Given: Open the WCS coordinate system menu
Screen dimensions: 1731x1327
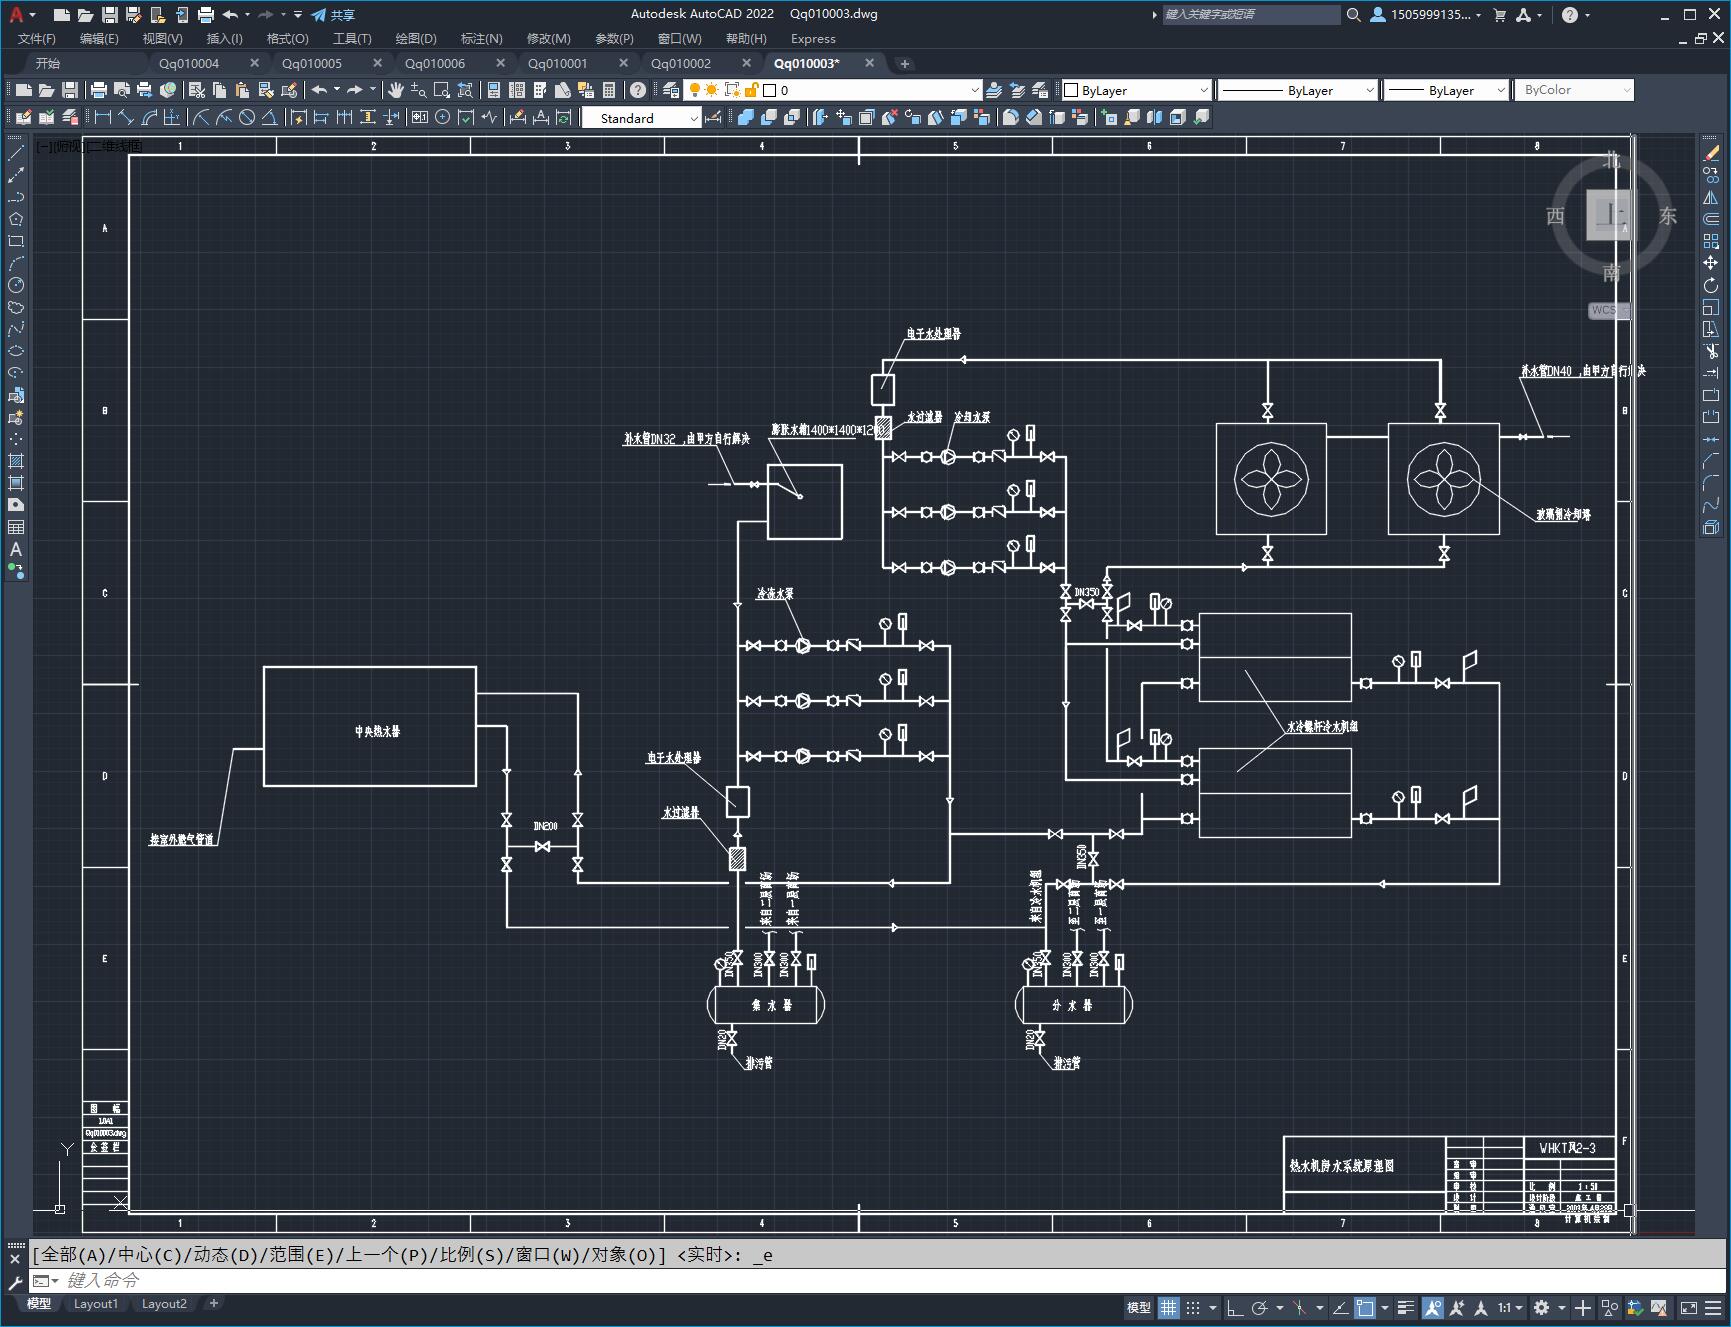Looking at the screenshot, I should (x=1608, y=310).
